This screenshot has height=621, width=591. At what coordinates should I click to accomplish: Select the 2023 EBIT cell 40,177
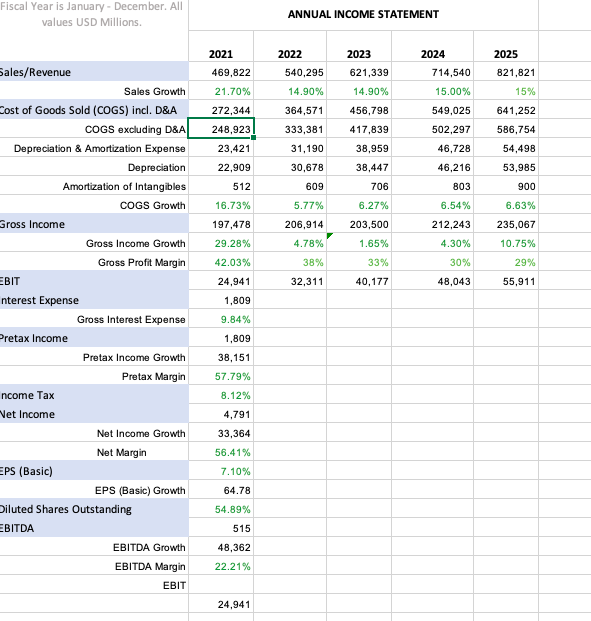pyautogui.click(x=359, y=281)
